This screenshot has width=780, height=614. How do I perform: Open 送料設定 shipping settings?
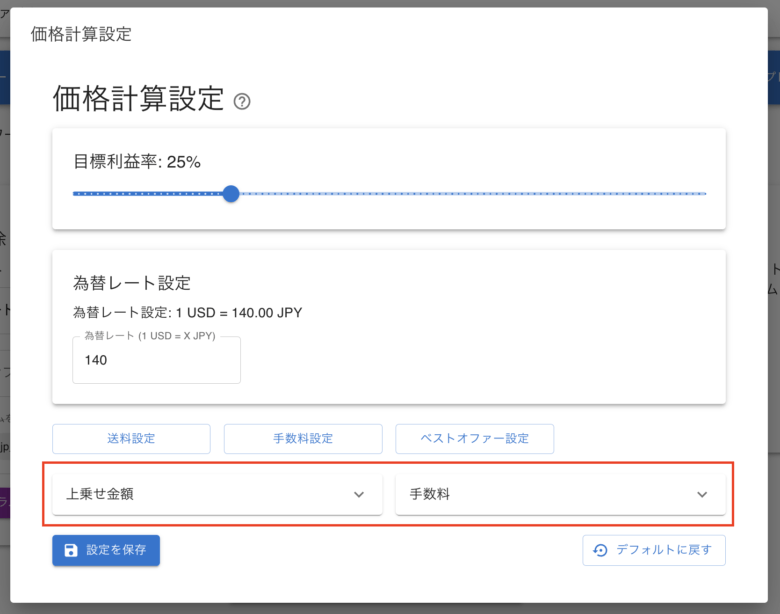pos(131,438)
